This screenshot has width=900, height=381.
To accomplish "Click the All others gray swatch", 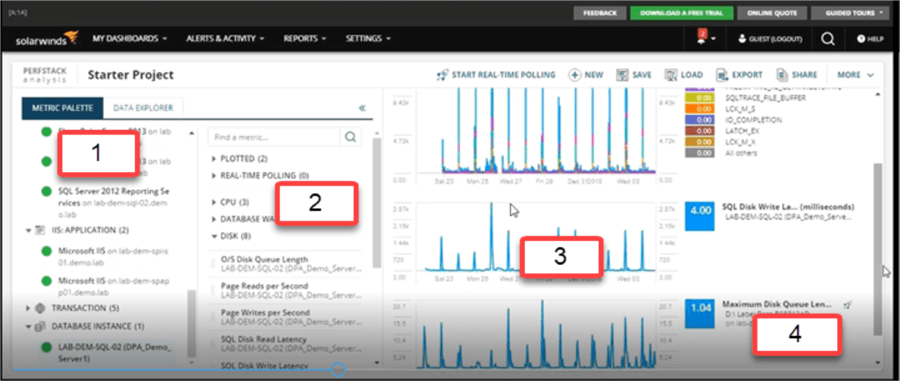I will [700, 153].
